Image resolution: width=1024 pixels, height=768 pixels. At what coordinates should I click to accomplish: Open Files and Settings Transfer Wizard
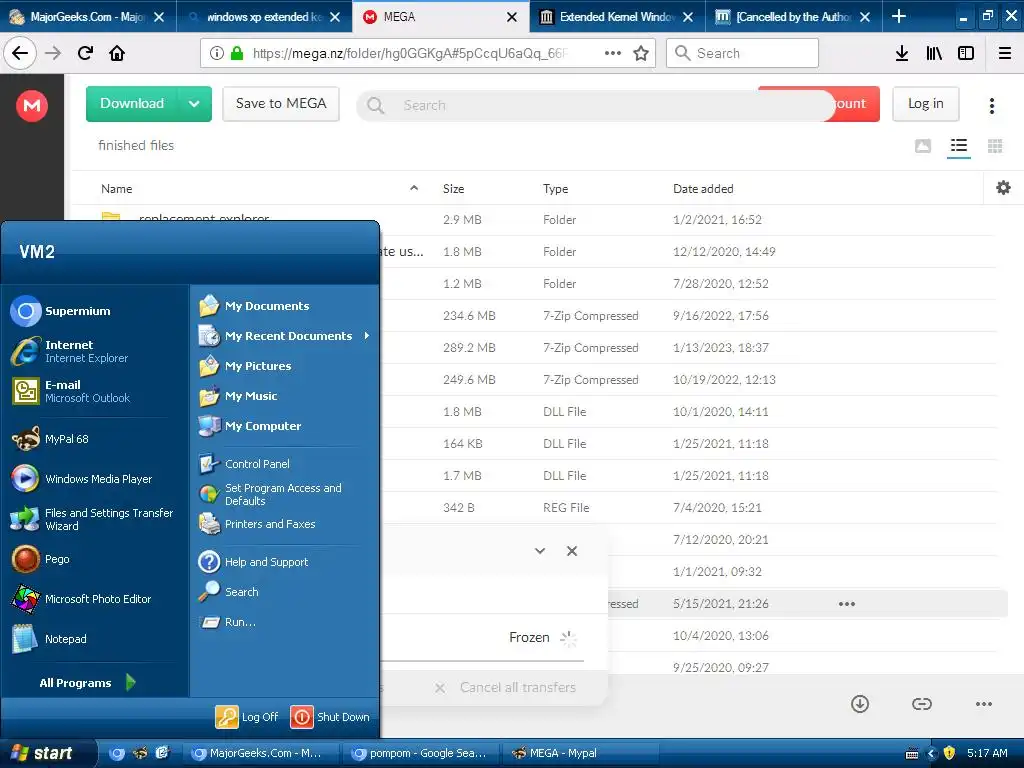click(x=92, y=519)
